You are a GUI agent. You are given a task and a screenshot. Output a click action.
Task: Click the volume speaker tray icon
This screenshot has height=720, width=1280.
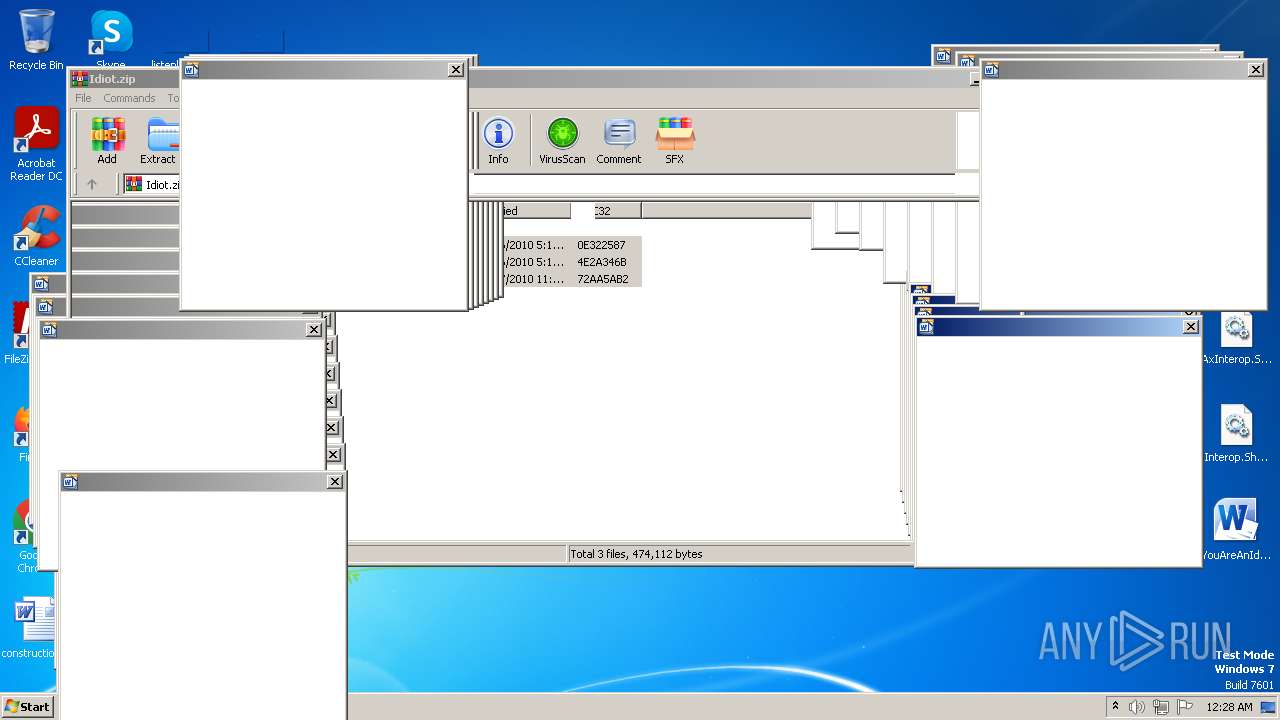tap(1137, 707)
